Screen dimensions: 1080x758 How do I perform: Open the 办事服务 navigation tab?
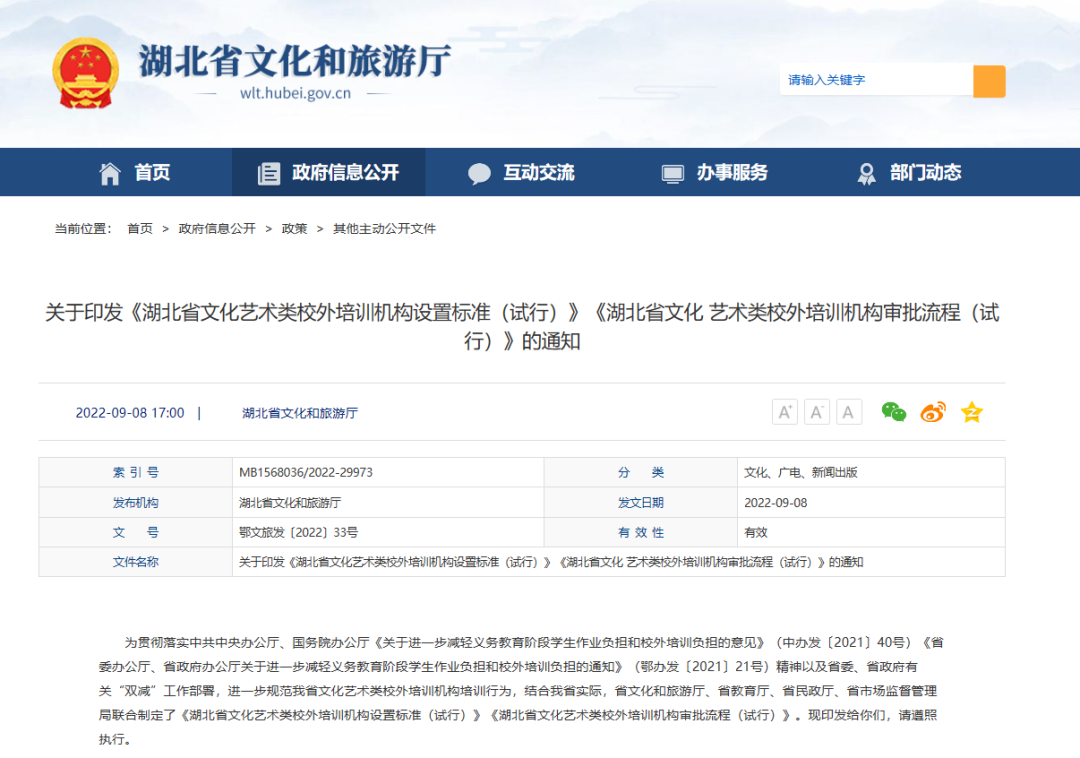pyautogui.click(x=714, y=173)
